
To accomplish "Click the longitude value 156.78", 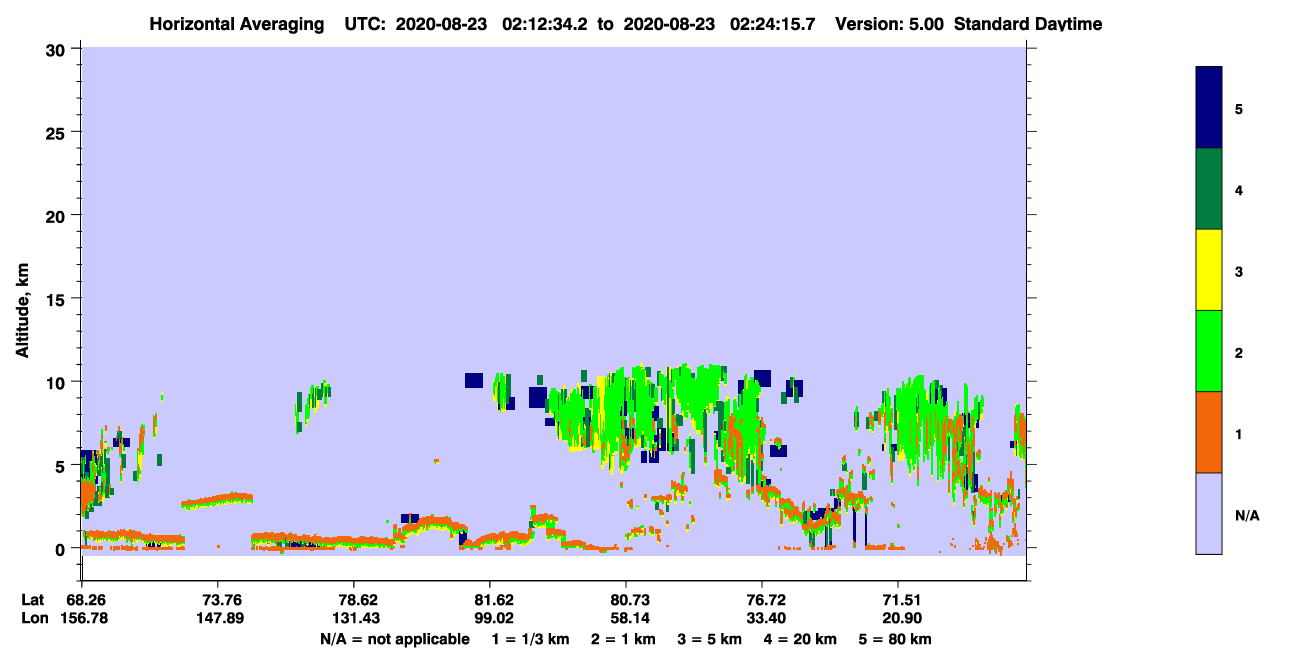I will 82,618.
